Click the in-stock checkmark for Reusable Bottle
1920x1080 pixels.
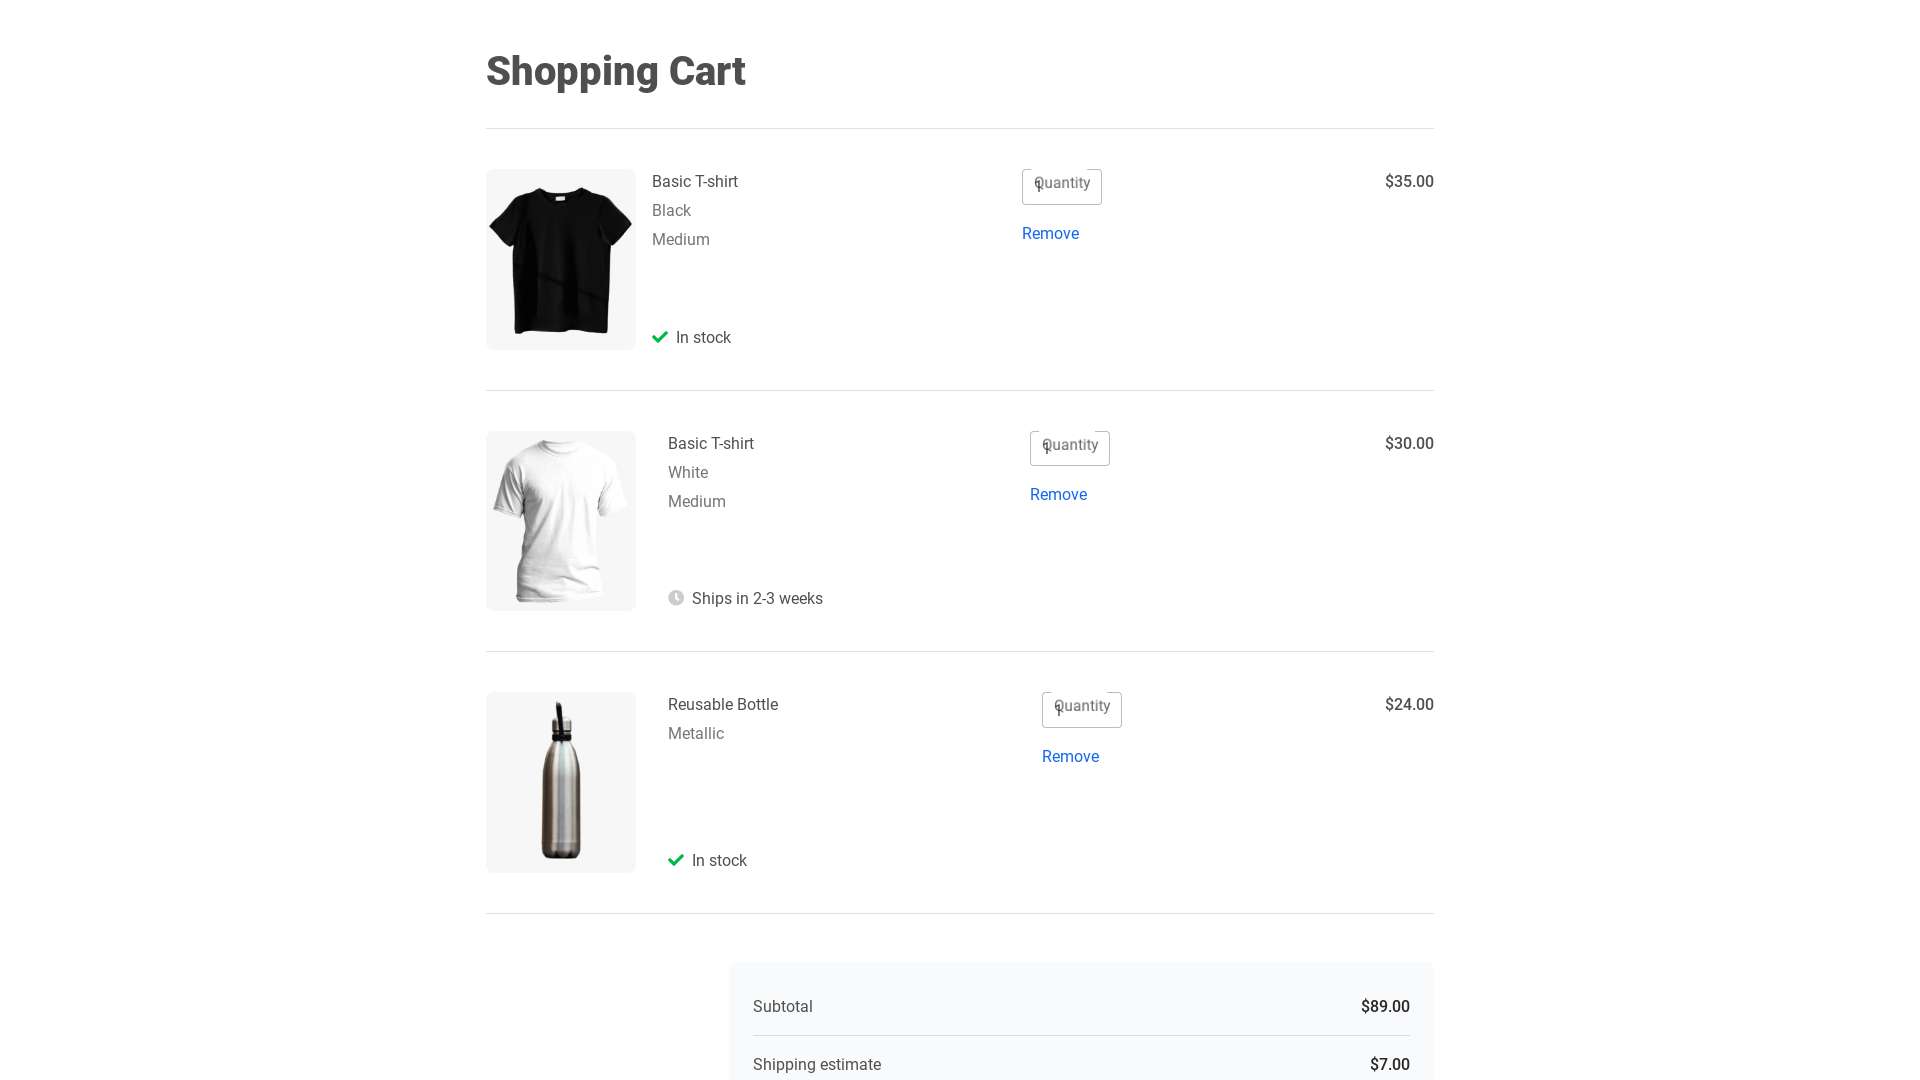(675, 860)
